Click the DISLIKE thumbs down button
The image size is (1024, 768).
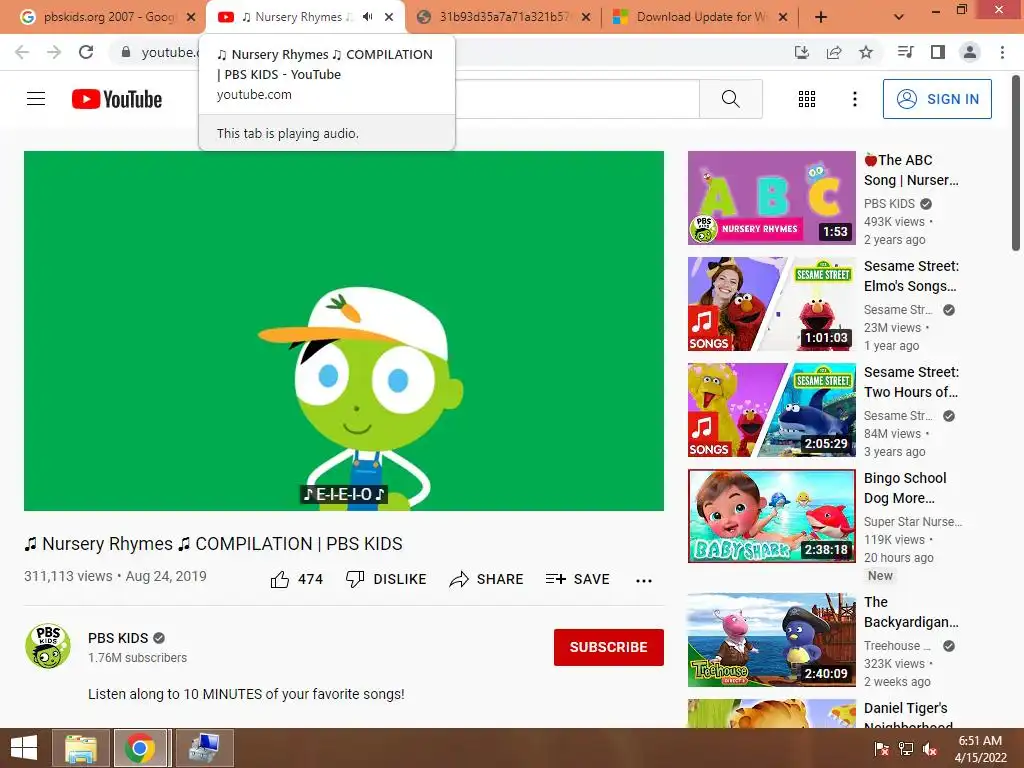pyautogui.click(x=386, y=579)
